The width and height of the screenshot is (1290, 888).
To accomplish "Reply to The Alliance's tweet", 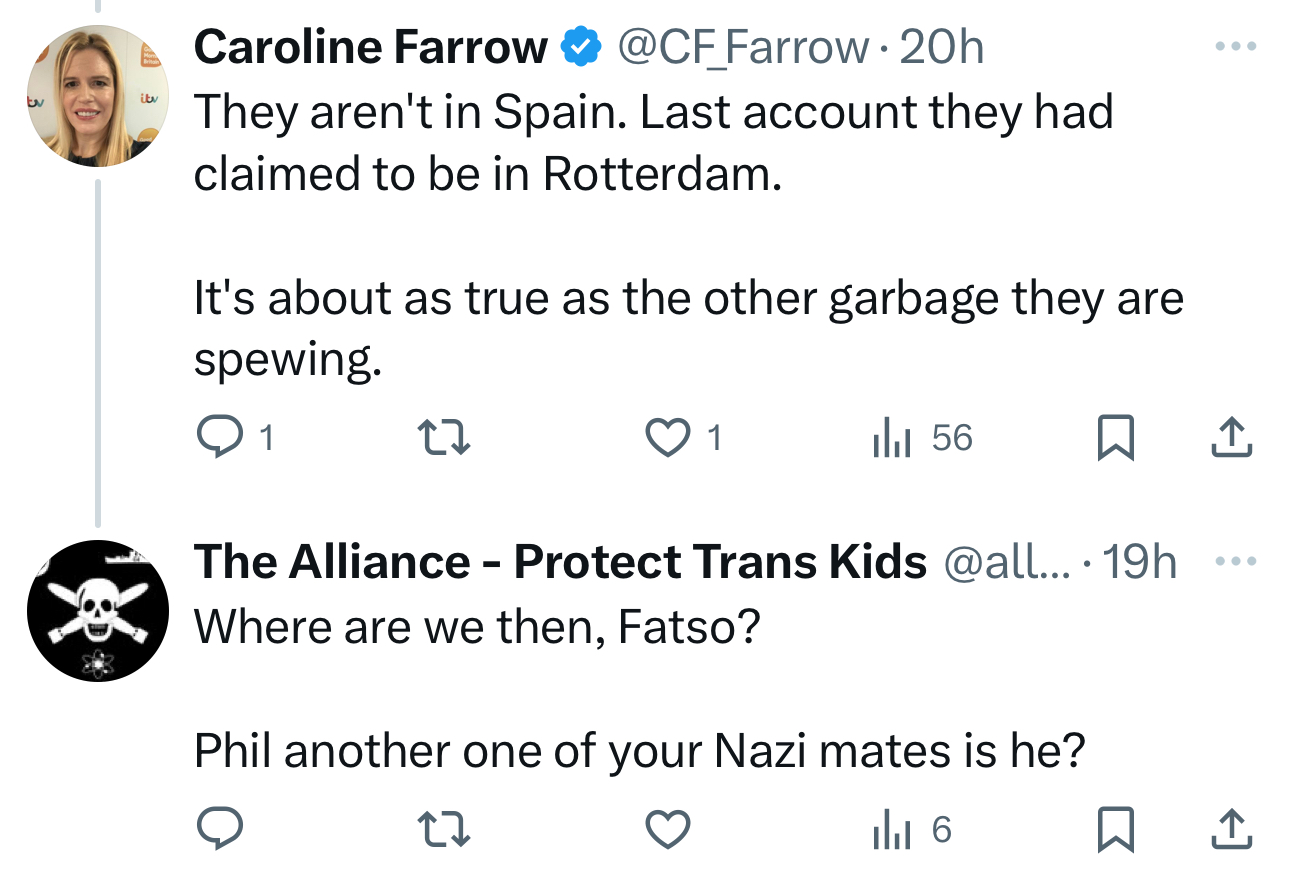I will (x=216, y=829).
